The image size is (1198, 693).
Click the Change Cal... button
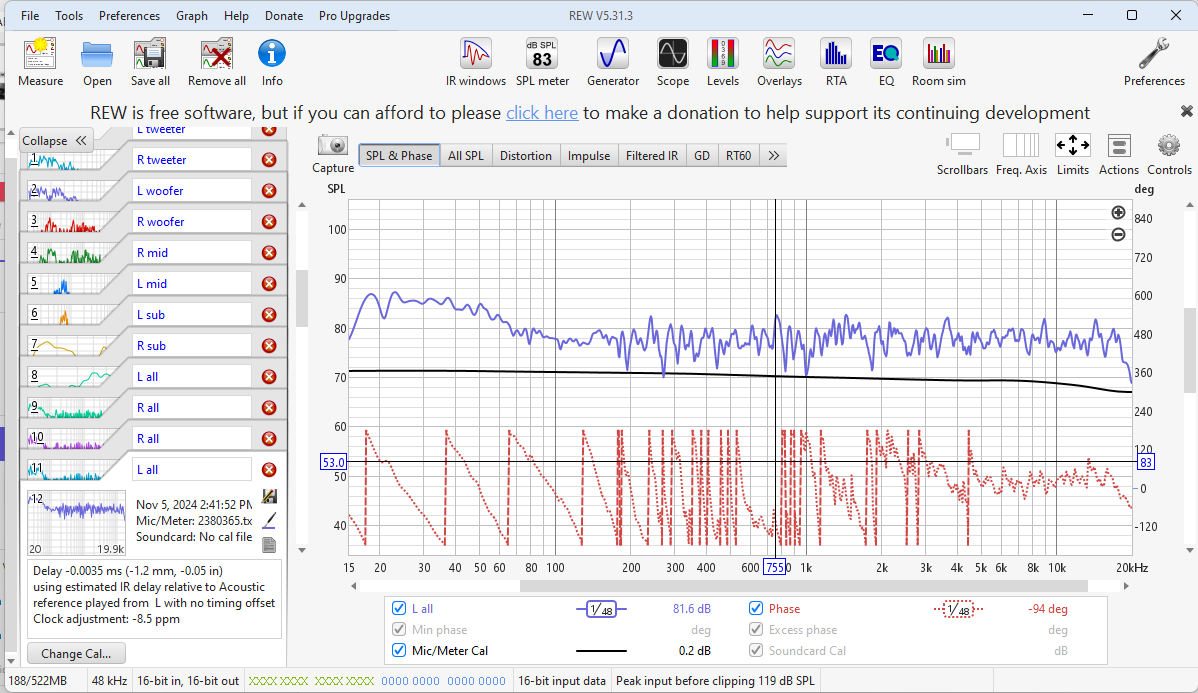point(76,653)
